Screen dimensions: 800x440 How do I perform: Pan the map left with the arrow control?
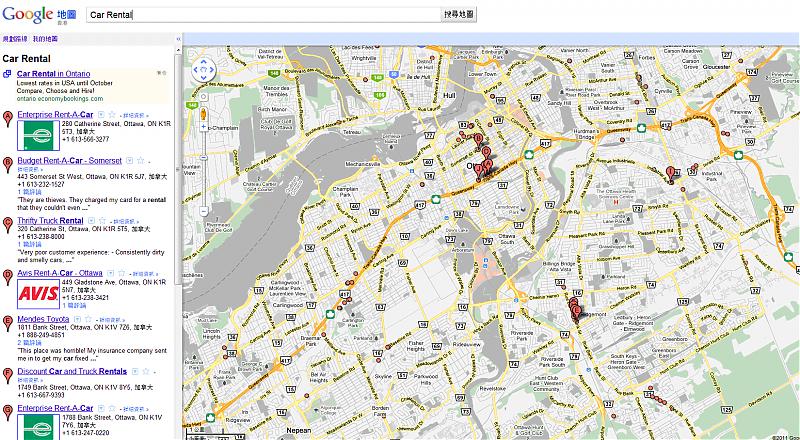point(196,70)
